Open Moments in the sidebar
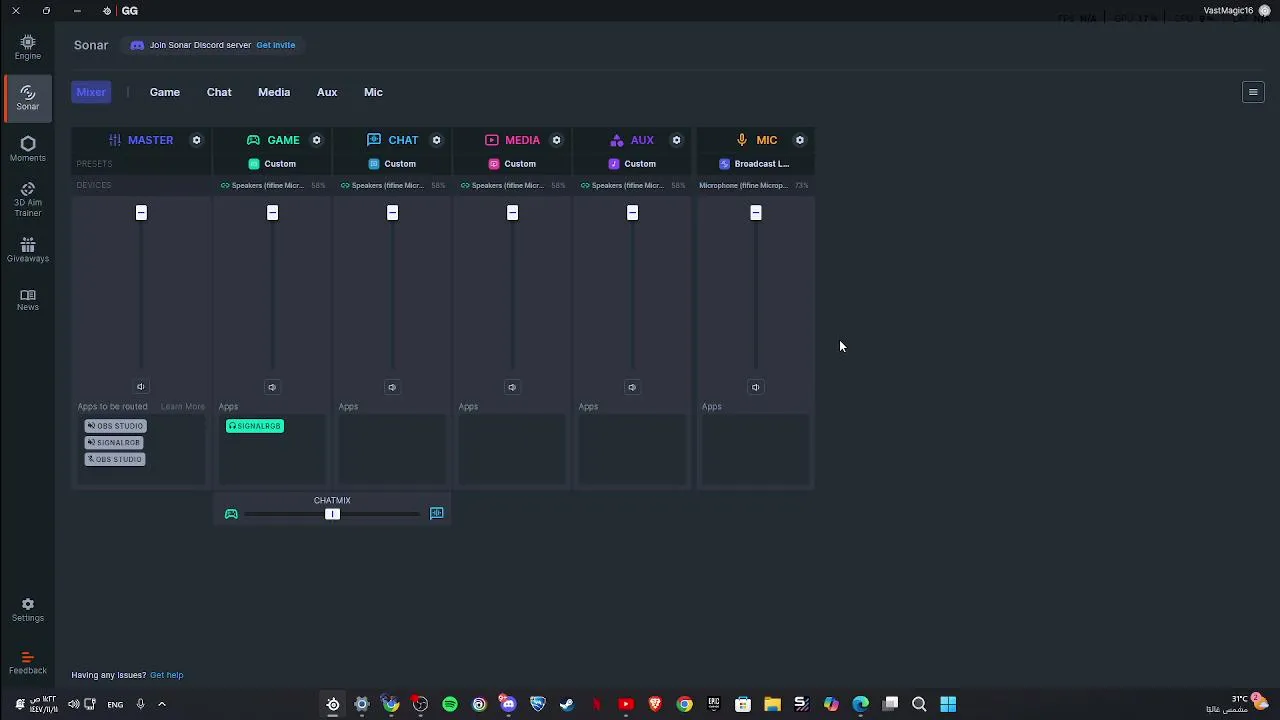The image size is (1280, 720). pos(28,149)
